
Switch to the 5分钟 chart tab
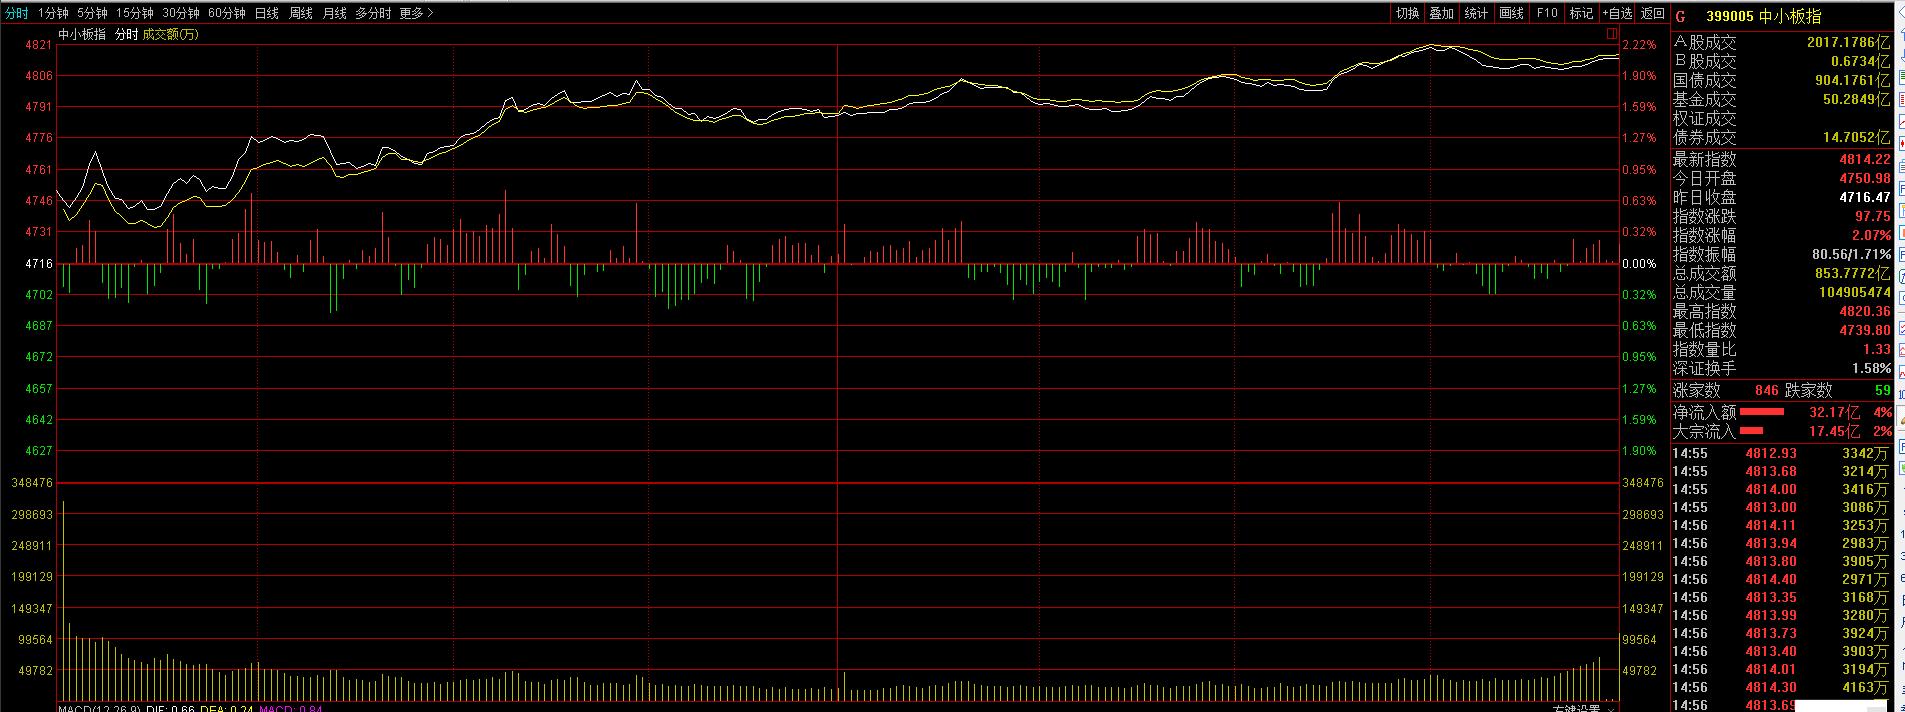point(92,13)
